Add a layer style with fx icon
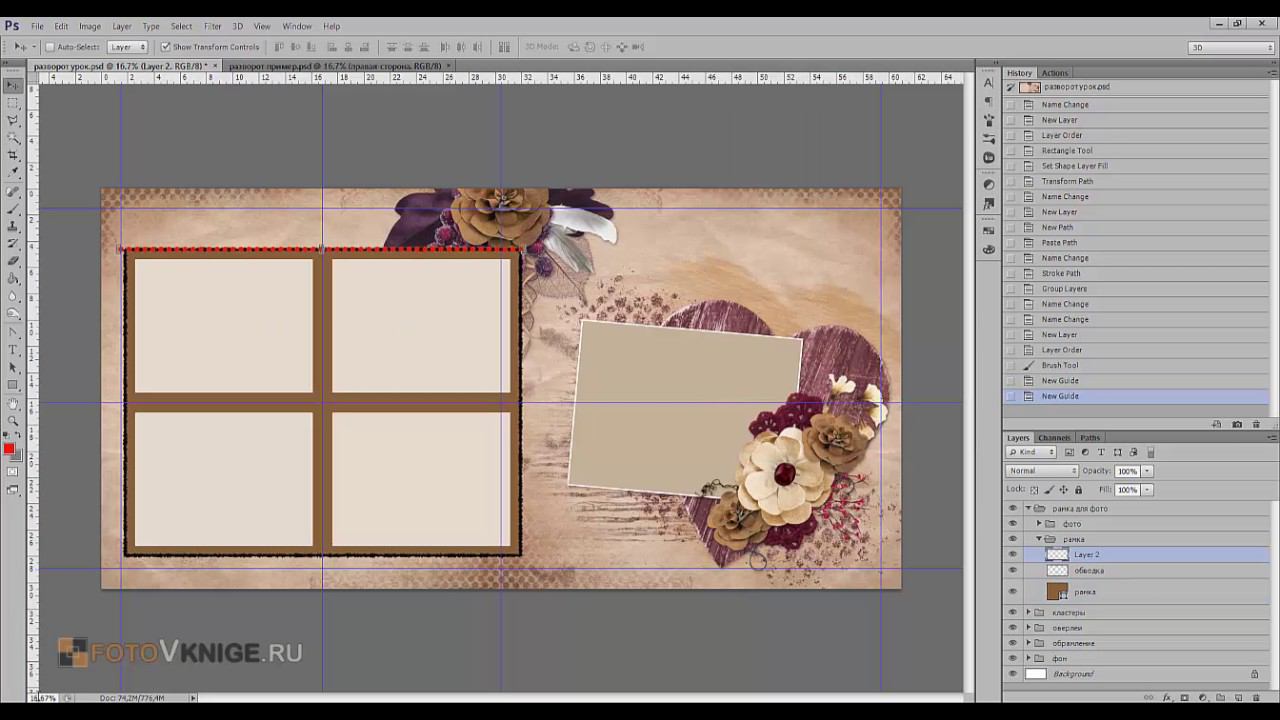Image resolution: width=1280 pixels, height=720 pixels. 1166,697
